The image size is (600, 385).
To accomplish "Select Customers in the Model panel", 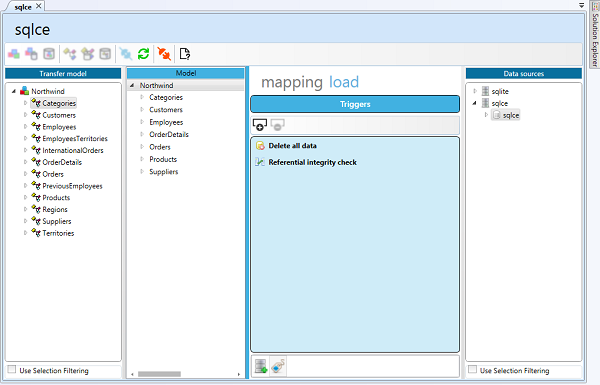I will point(166,110).
